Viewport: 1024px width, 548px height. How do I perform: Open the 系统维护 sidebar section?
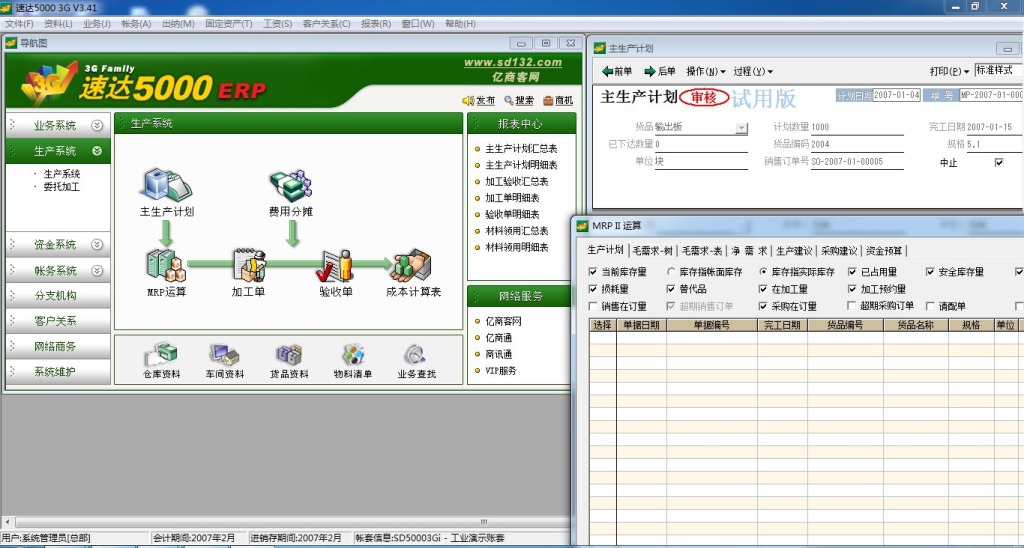point(56,372)
